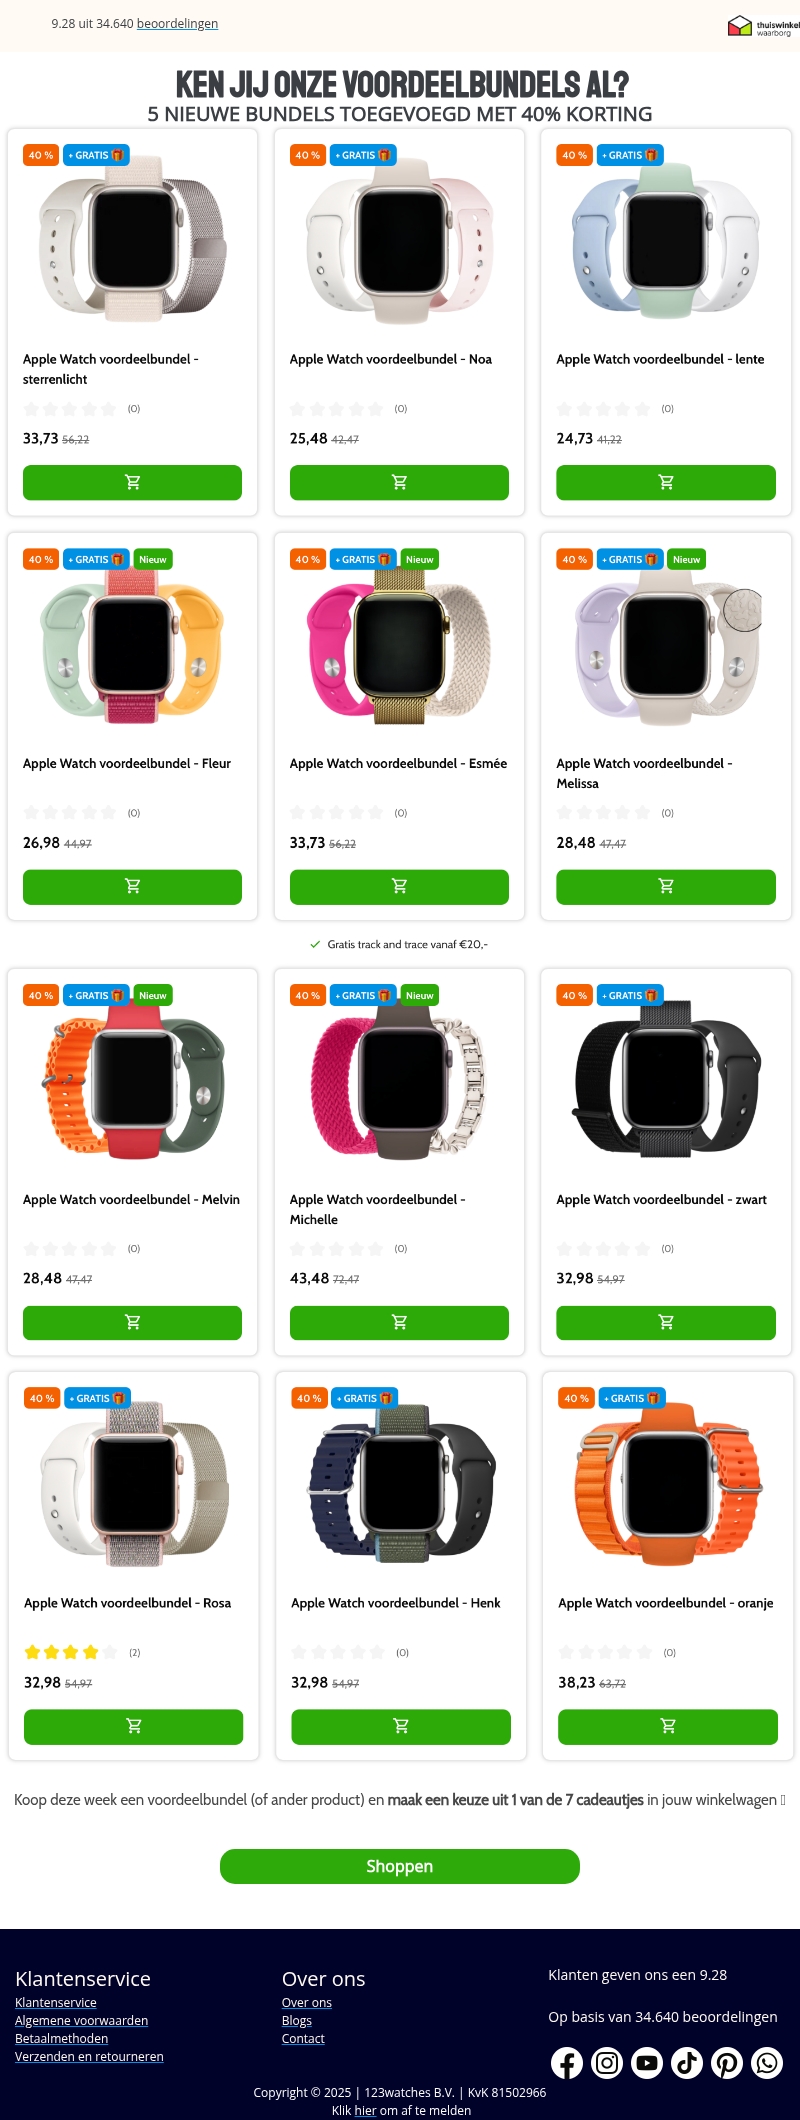
Task: Add the Michelle bundle to cart
Action: (x=399, y=1323)
